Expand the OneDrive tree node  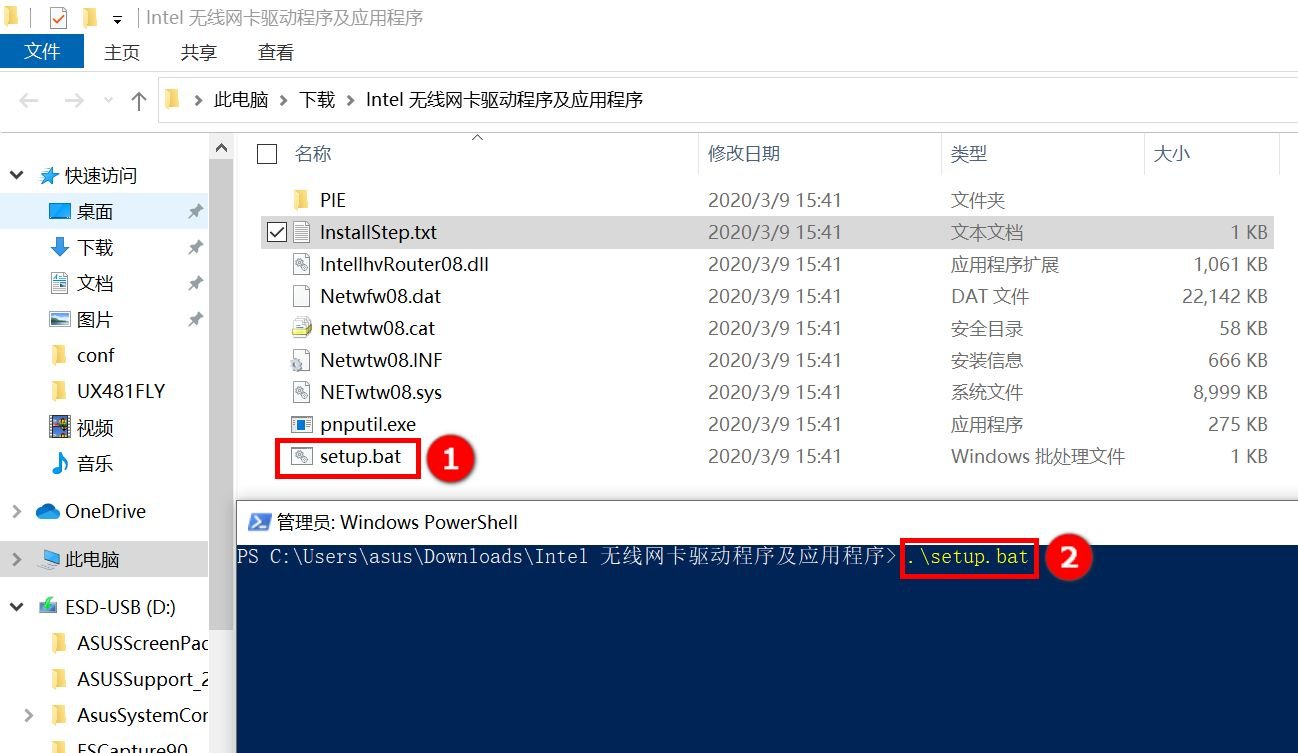[x=16, y=511]
